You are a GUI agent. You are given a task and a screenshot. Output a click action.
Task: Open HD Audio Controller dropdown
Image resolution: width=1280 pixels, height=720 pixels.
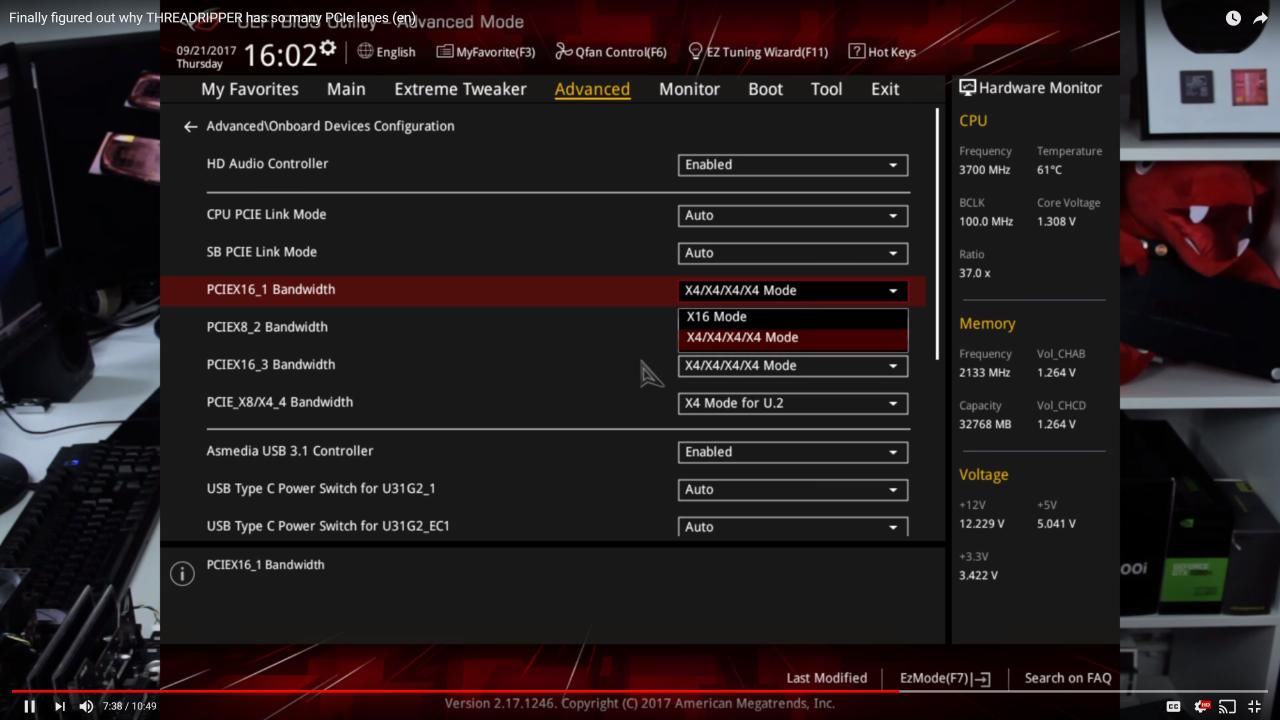[793, 165]
